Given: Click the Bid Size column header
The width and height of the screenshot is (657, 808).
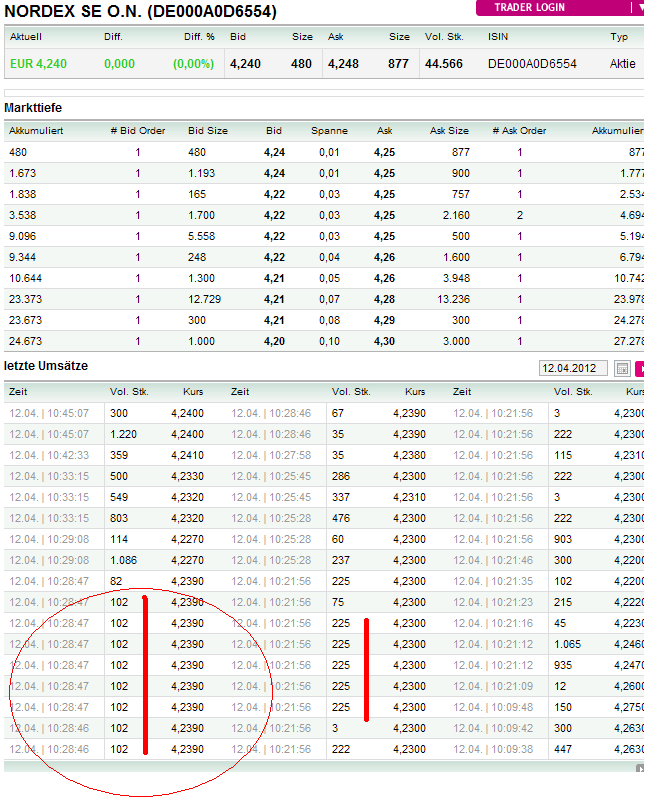Looking at the screenshot, I should (x=208, y=131).
